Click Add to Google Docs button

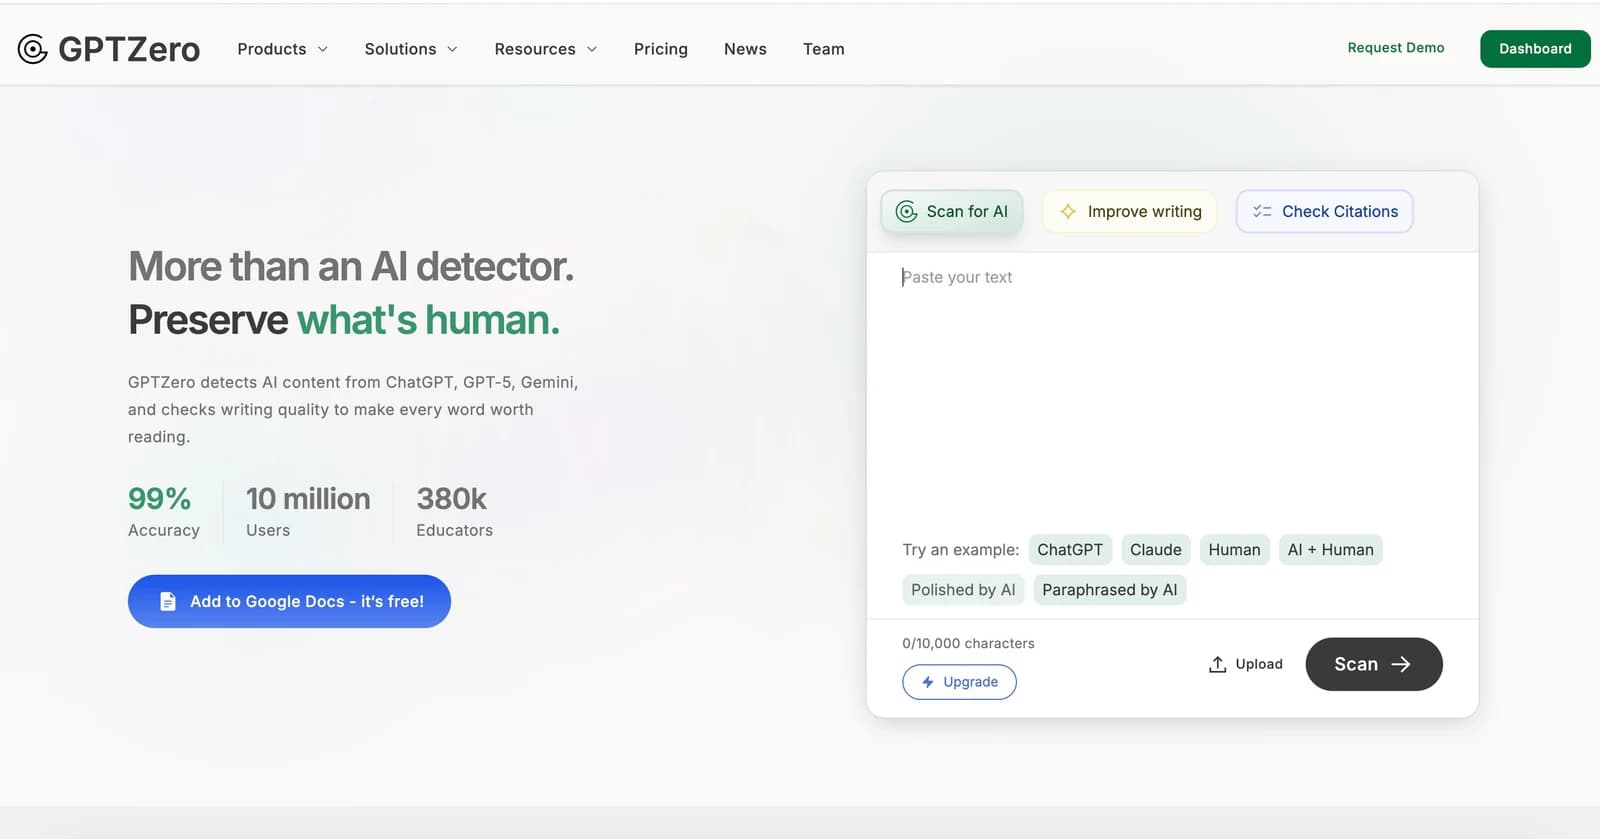click(289, 601)
